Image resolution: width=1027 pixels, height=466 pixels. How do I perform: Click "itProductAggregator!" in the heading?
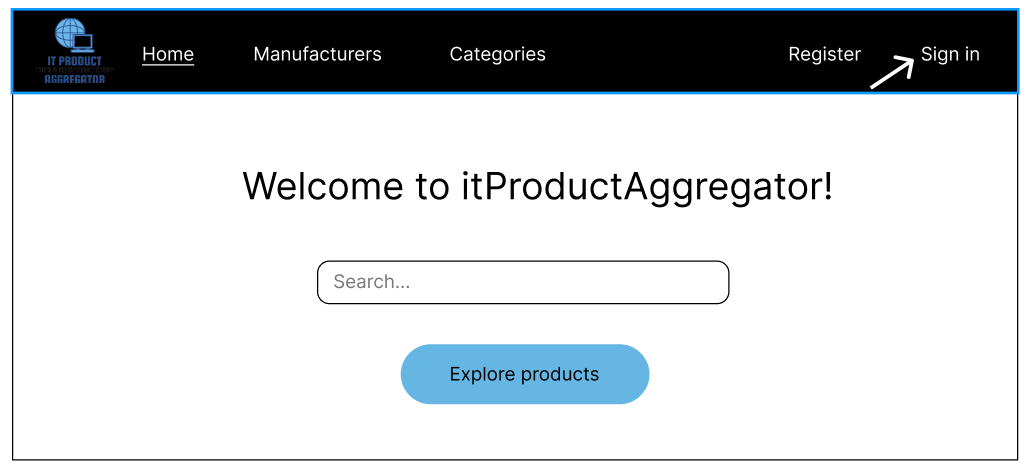pos(646,187)
